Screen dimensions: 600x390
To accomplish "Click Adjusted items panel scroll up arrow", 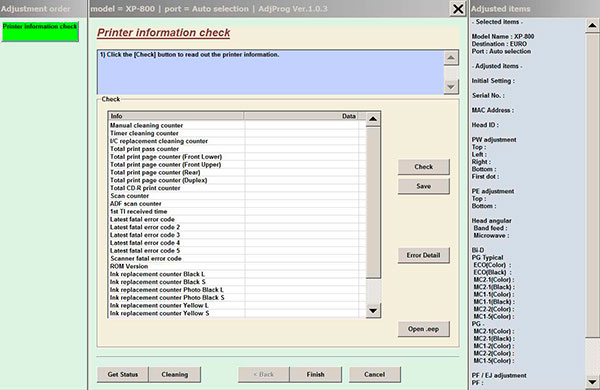I will [592, 26].
